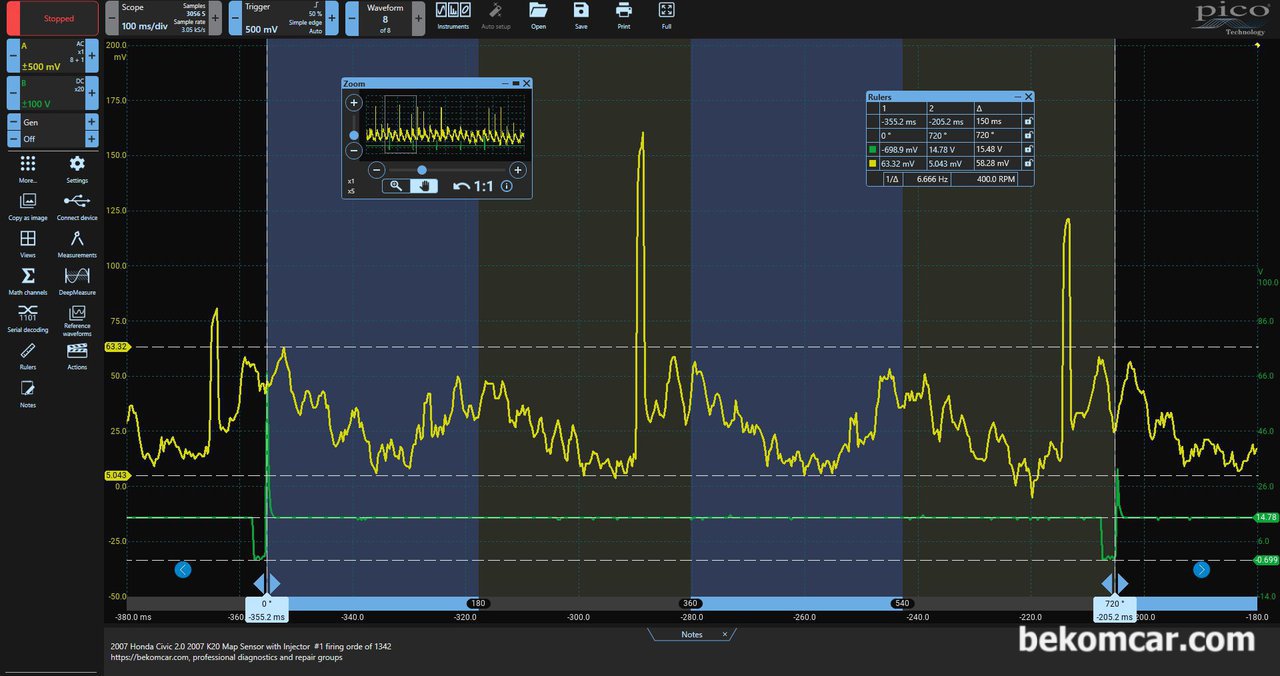Viewport: 1280px width, 676px height.
Task: Open Math channels
Action: click(x=28, y=281)
